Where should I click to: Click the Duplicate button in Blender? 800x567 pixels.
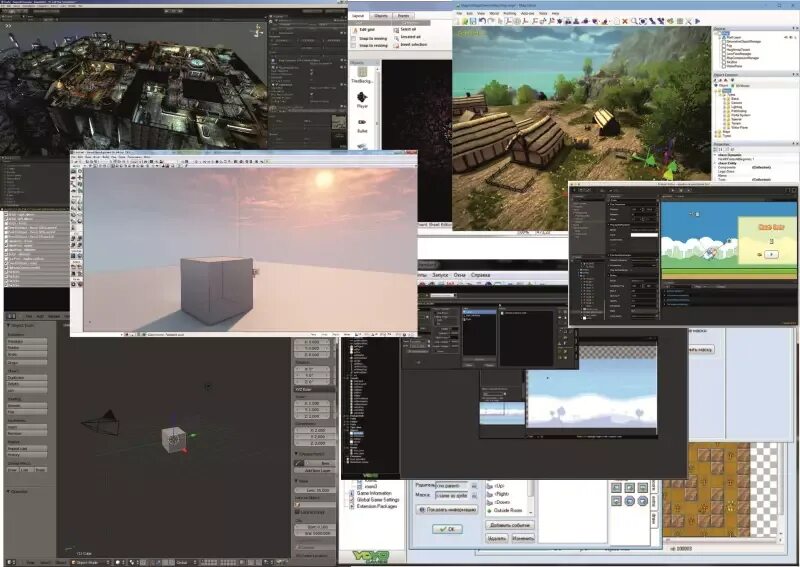27,377
